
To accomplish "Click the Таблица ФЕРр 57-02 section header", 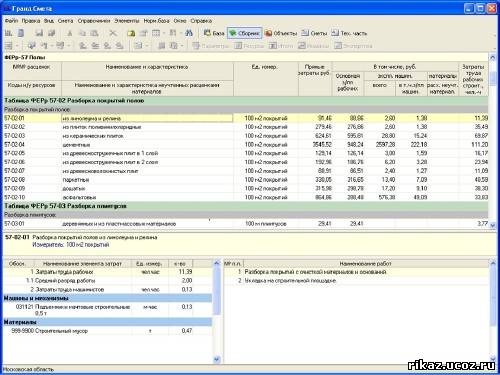I will [246, 101].
